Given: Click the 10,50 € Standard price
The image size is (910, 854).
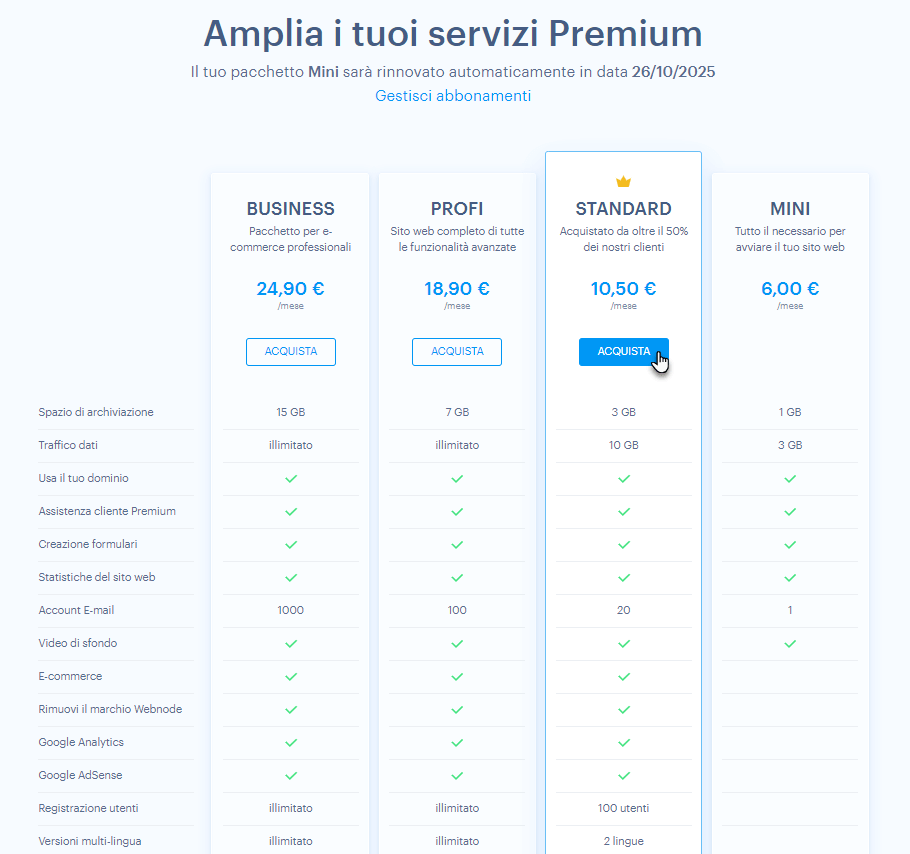Looking at the screenshot, I should pos(623,288).
